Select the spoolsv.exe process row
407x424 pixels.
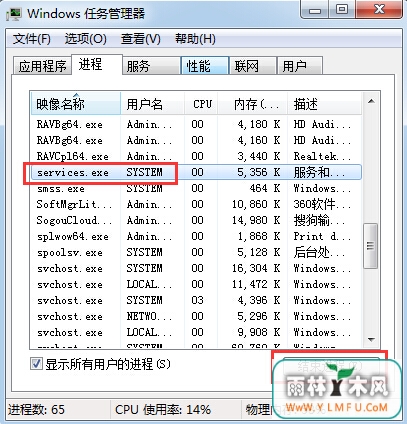[x=196, y=252]
